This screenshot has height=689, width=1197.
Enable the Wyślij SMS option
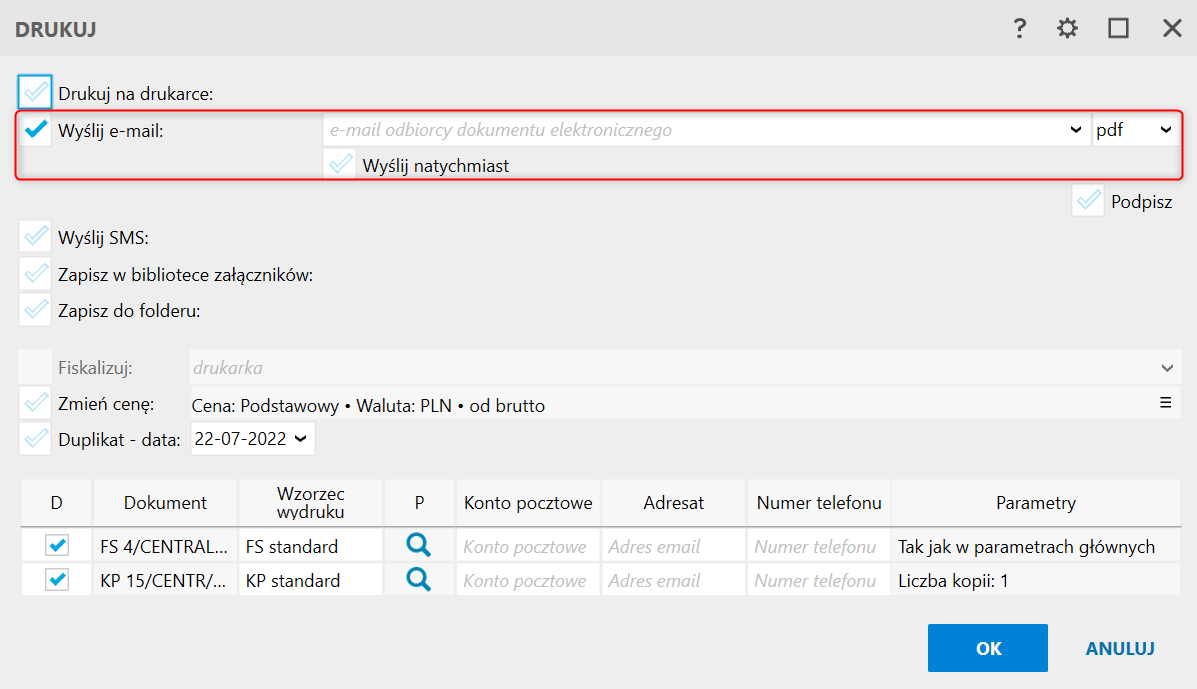(36, 238)
